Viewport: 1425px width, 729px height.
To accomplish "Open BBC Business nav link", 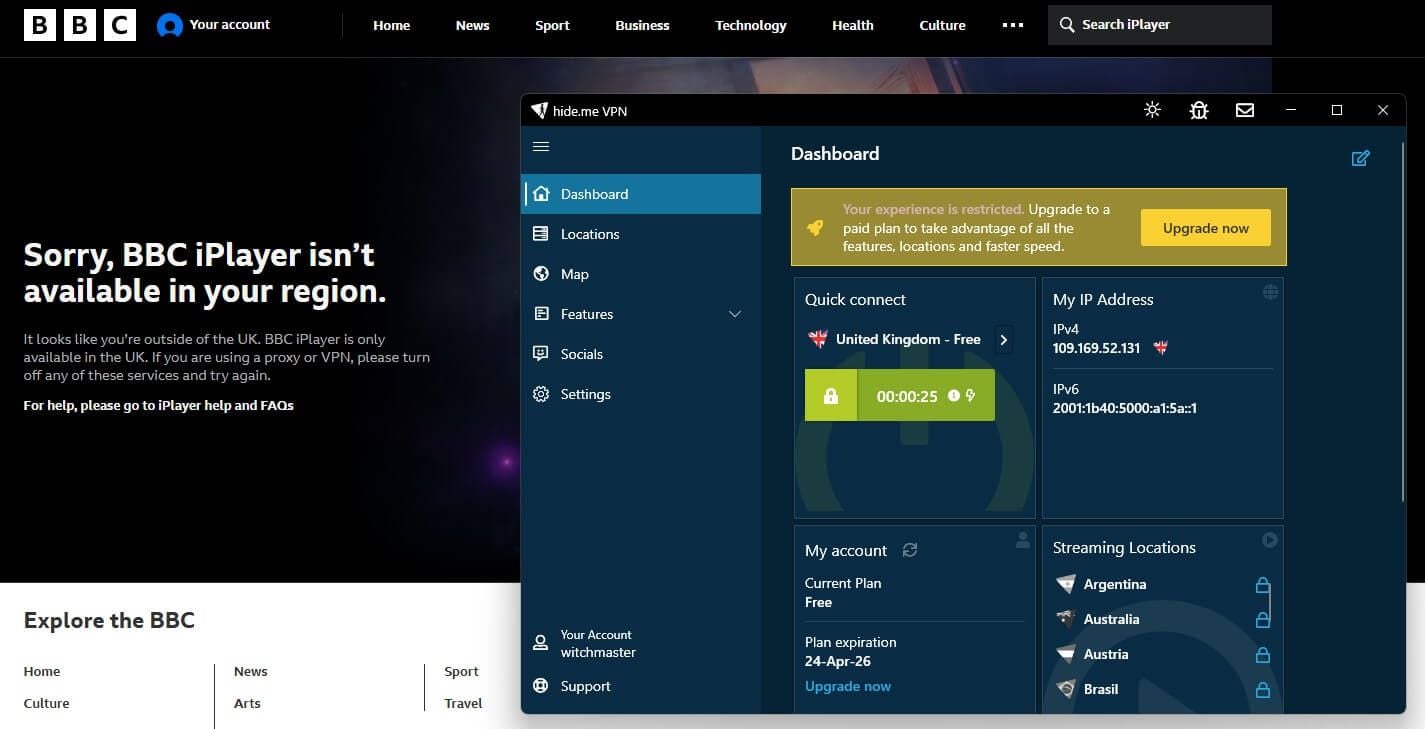I will (x=642, y=25).
